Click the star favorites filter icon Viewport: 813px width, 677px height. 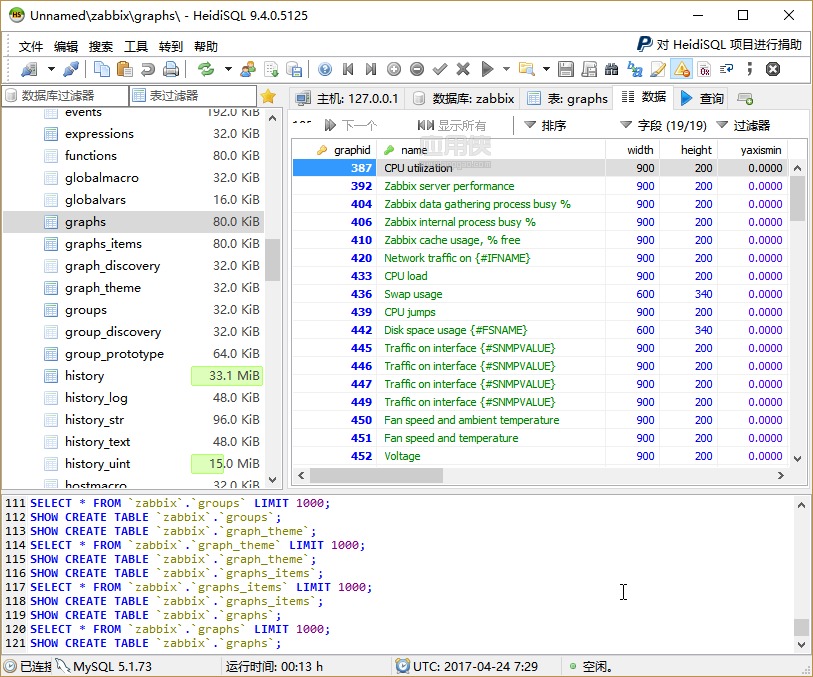[x=268, y=96]
